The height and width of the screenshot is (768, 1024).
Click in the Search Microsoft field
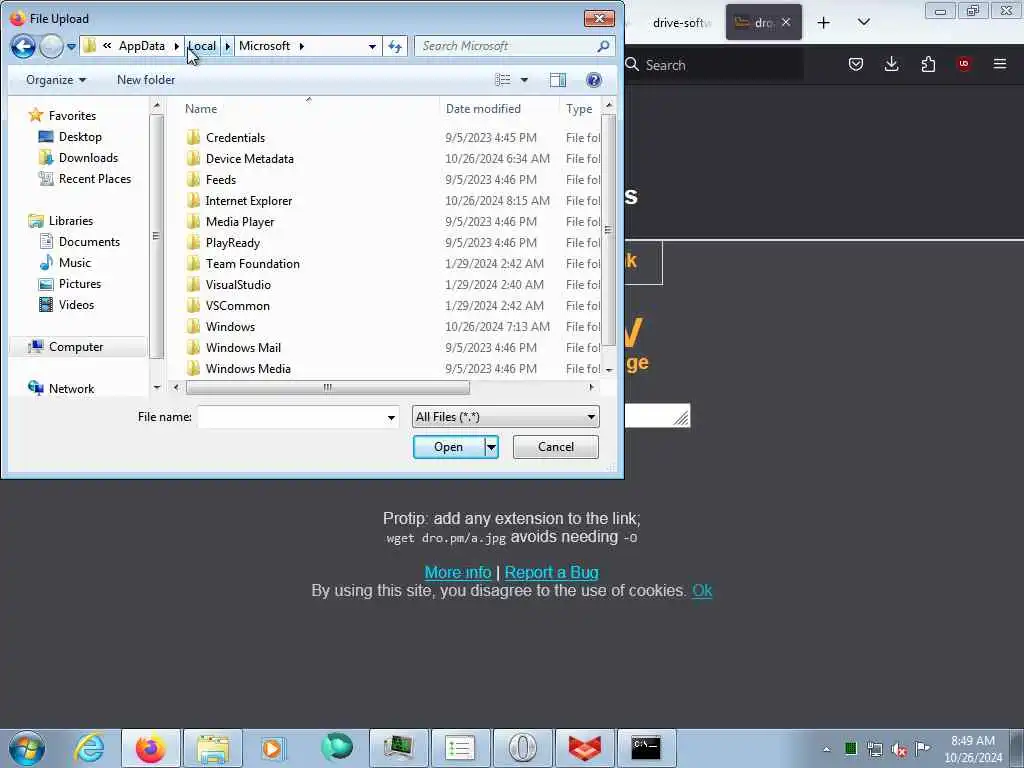point(506,46)
